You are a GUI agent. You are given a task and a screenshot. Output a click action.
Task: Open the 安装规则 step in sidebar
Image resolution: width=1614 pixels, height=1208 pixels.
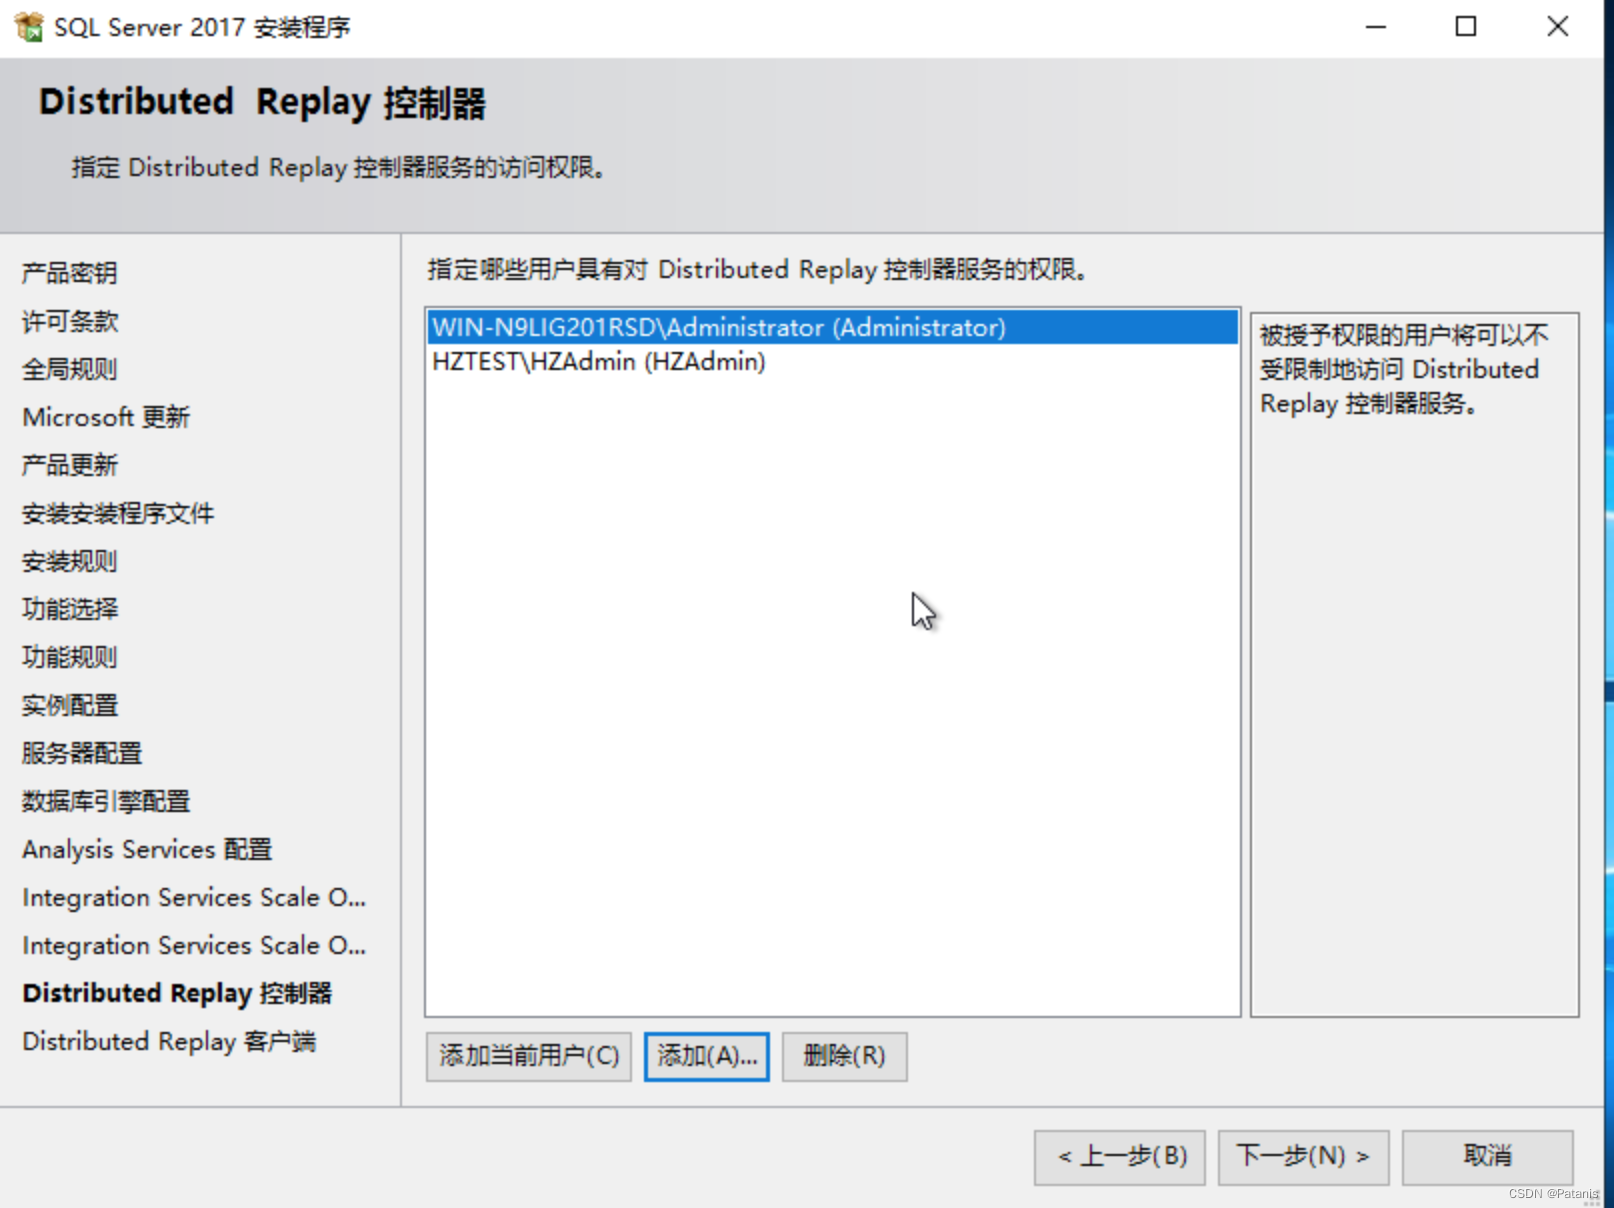pos(70,561)
